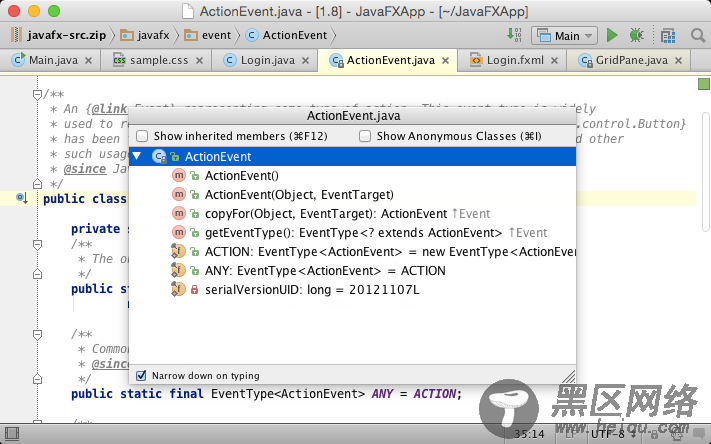Toggle fold marker above public static final ANY

37,379
